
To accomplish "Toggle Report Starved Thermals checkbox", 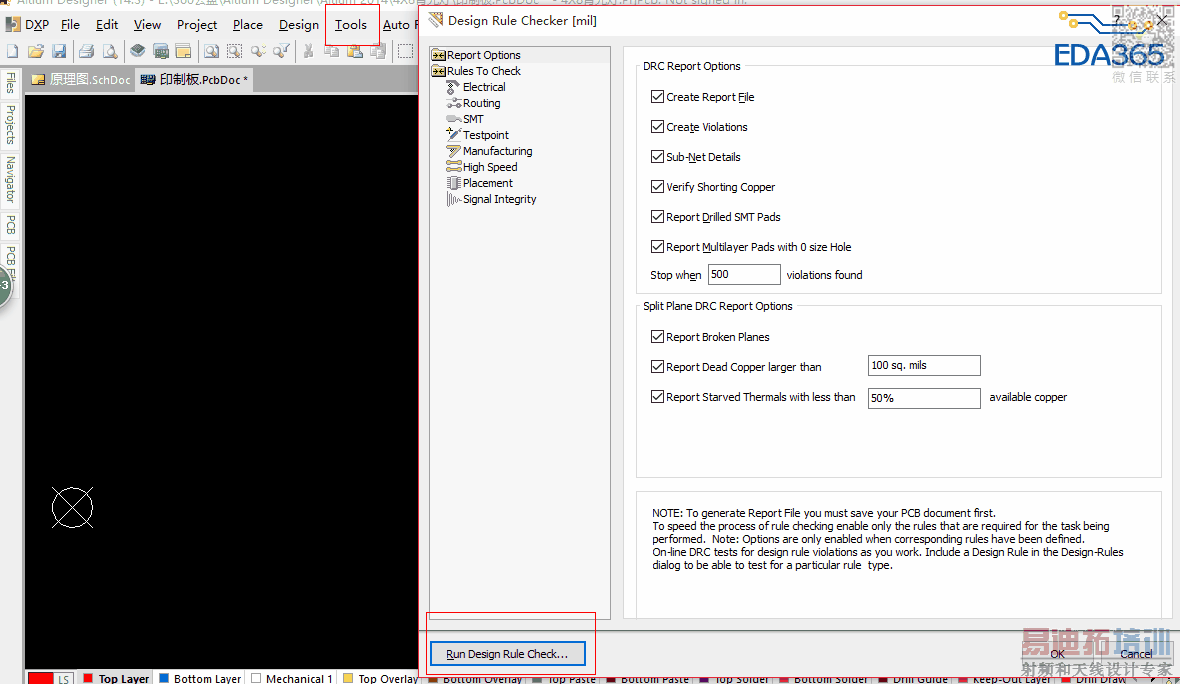I will (657, 397).
